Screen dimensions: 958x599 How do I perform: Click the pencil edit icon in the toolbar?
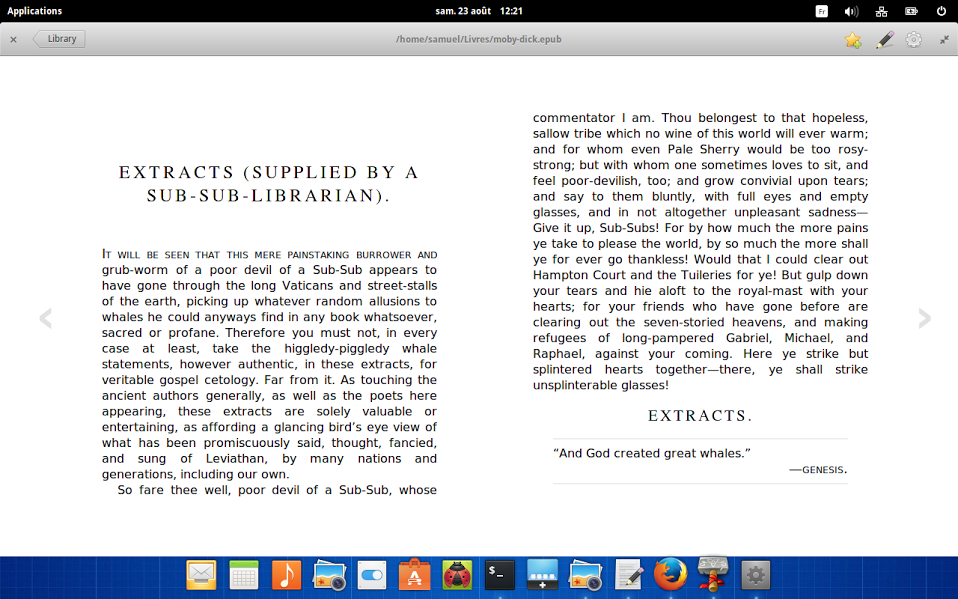tap(885, 40)
